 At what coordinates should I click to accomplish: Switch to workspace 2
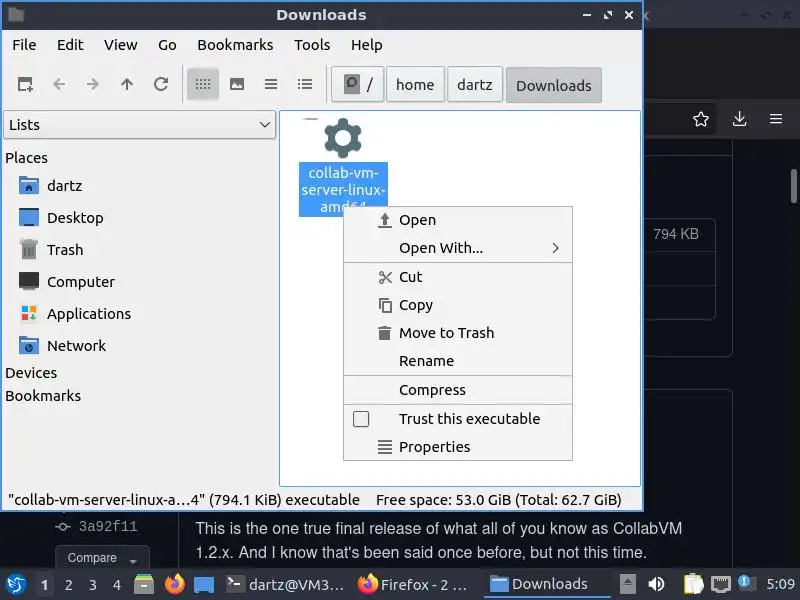[68, 585]
